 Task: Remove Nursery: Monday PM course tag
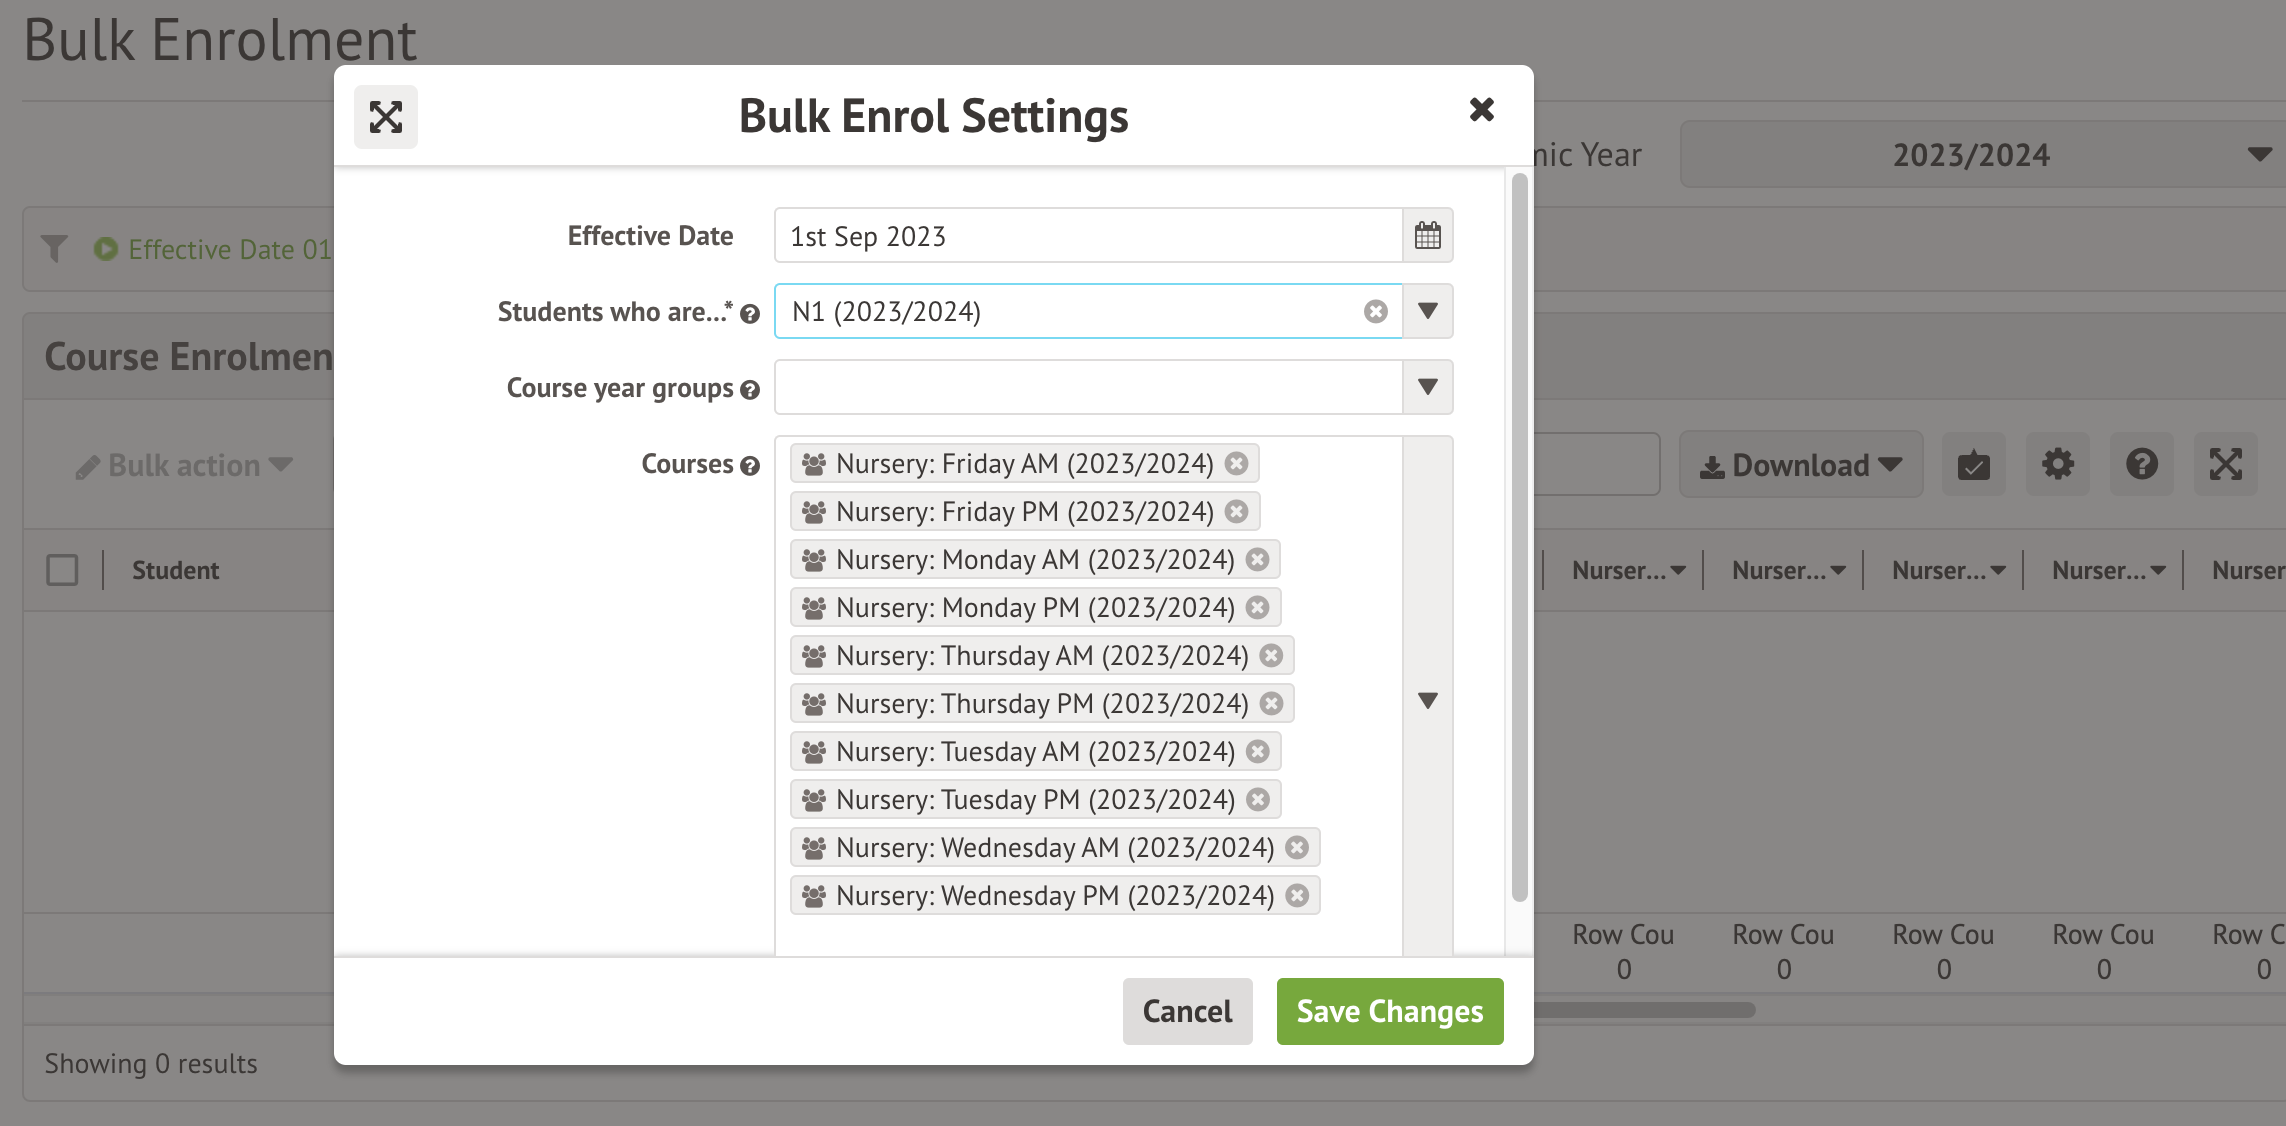pyautogui.click(x=1258, y=608)
